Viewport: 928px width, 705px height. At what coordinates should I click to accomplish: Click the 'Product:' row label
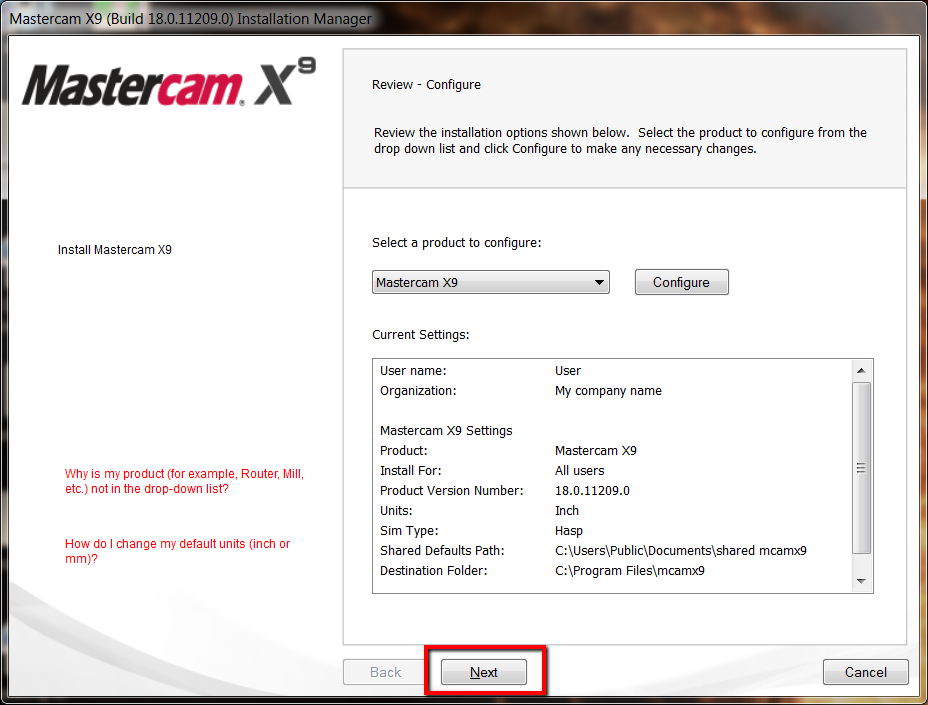tap(404, 450)
